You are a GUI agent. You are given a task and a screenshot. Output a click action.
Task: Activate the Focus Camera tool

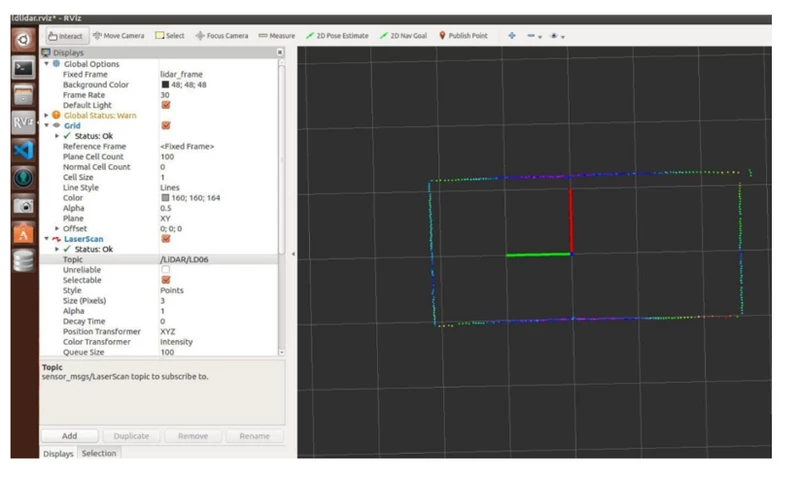[x=221, y=36]
